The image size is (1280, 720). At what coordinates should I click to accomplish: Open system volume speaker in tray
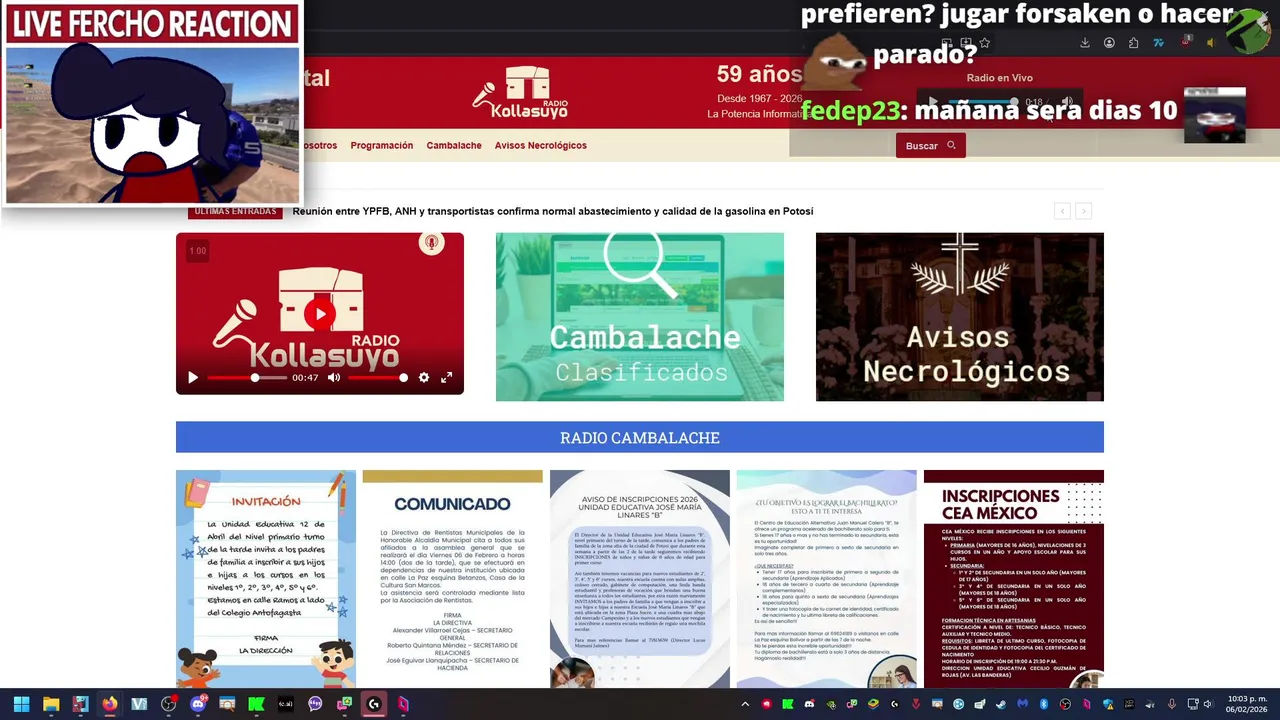[x=1208, y=704]
